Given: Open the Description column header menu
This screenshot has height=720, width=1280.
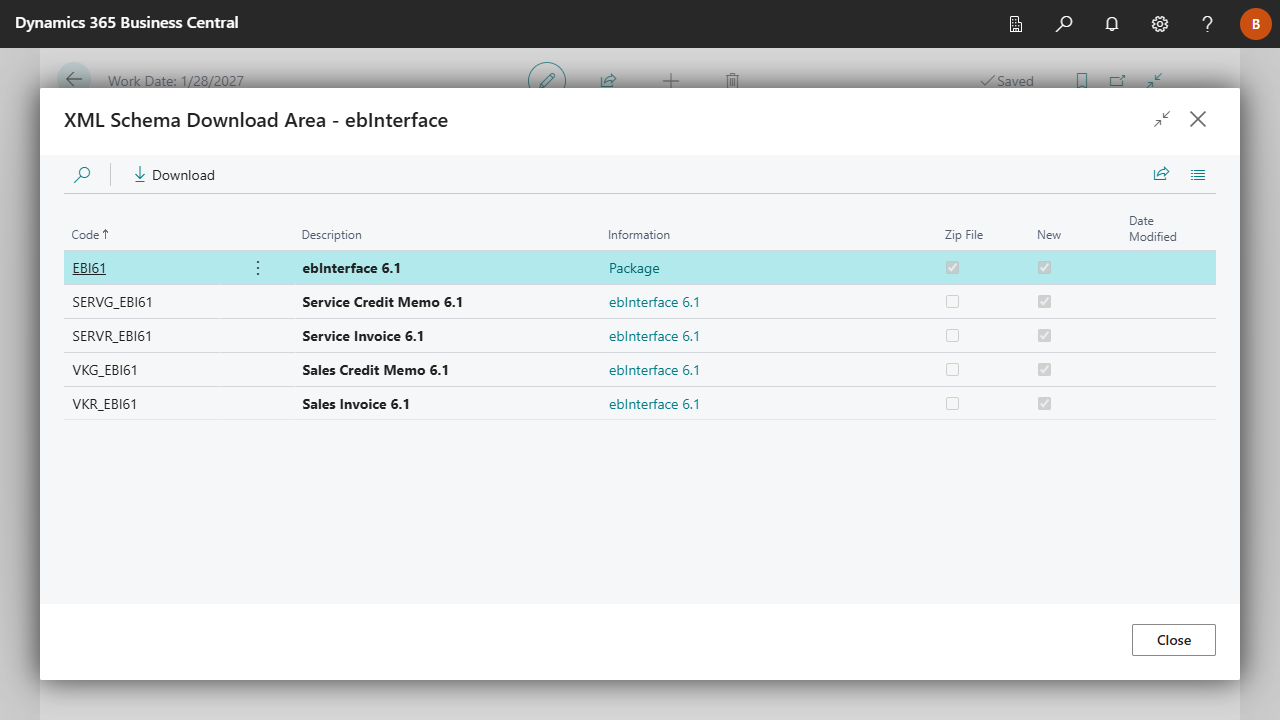Looking at the screenshot, I should 332,235.
